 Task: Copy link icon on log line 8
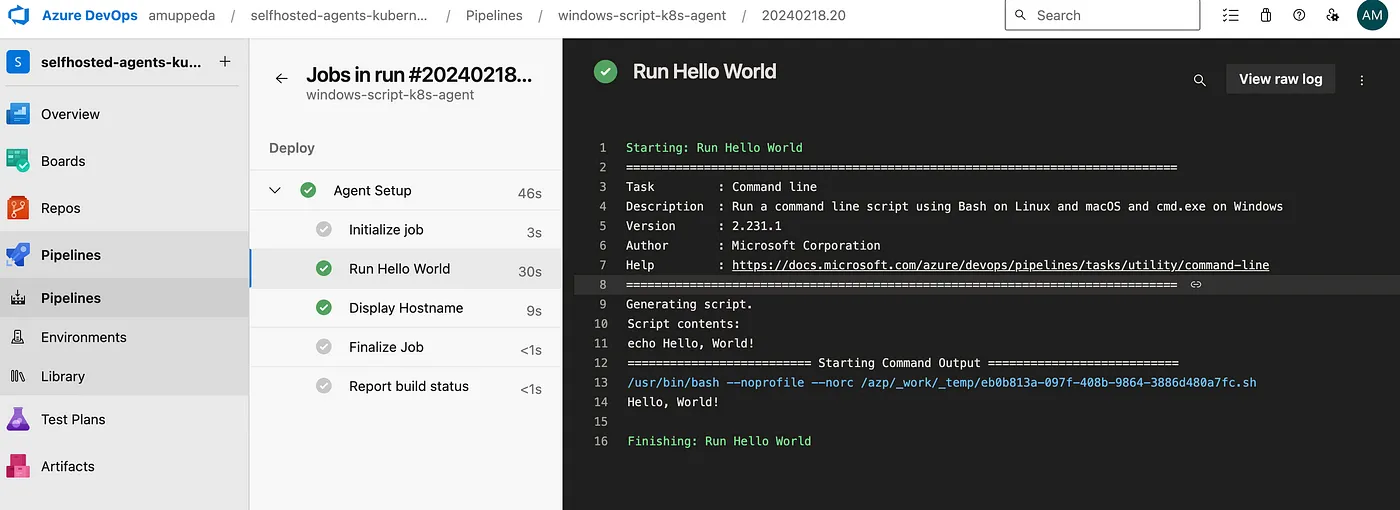pyautogui.click(x=1195, y=285)
